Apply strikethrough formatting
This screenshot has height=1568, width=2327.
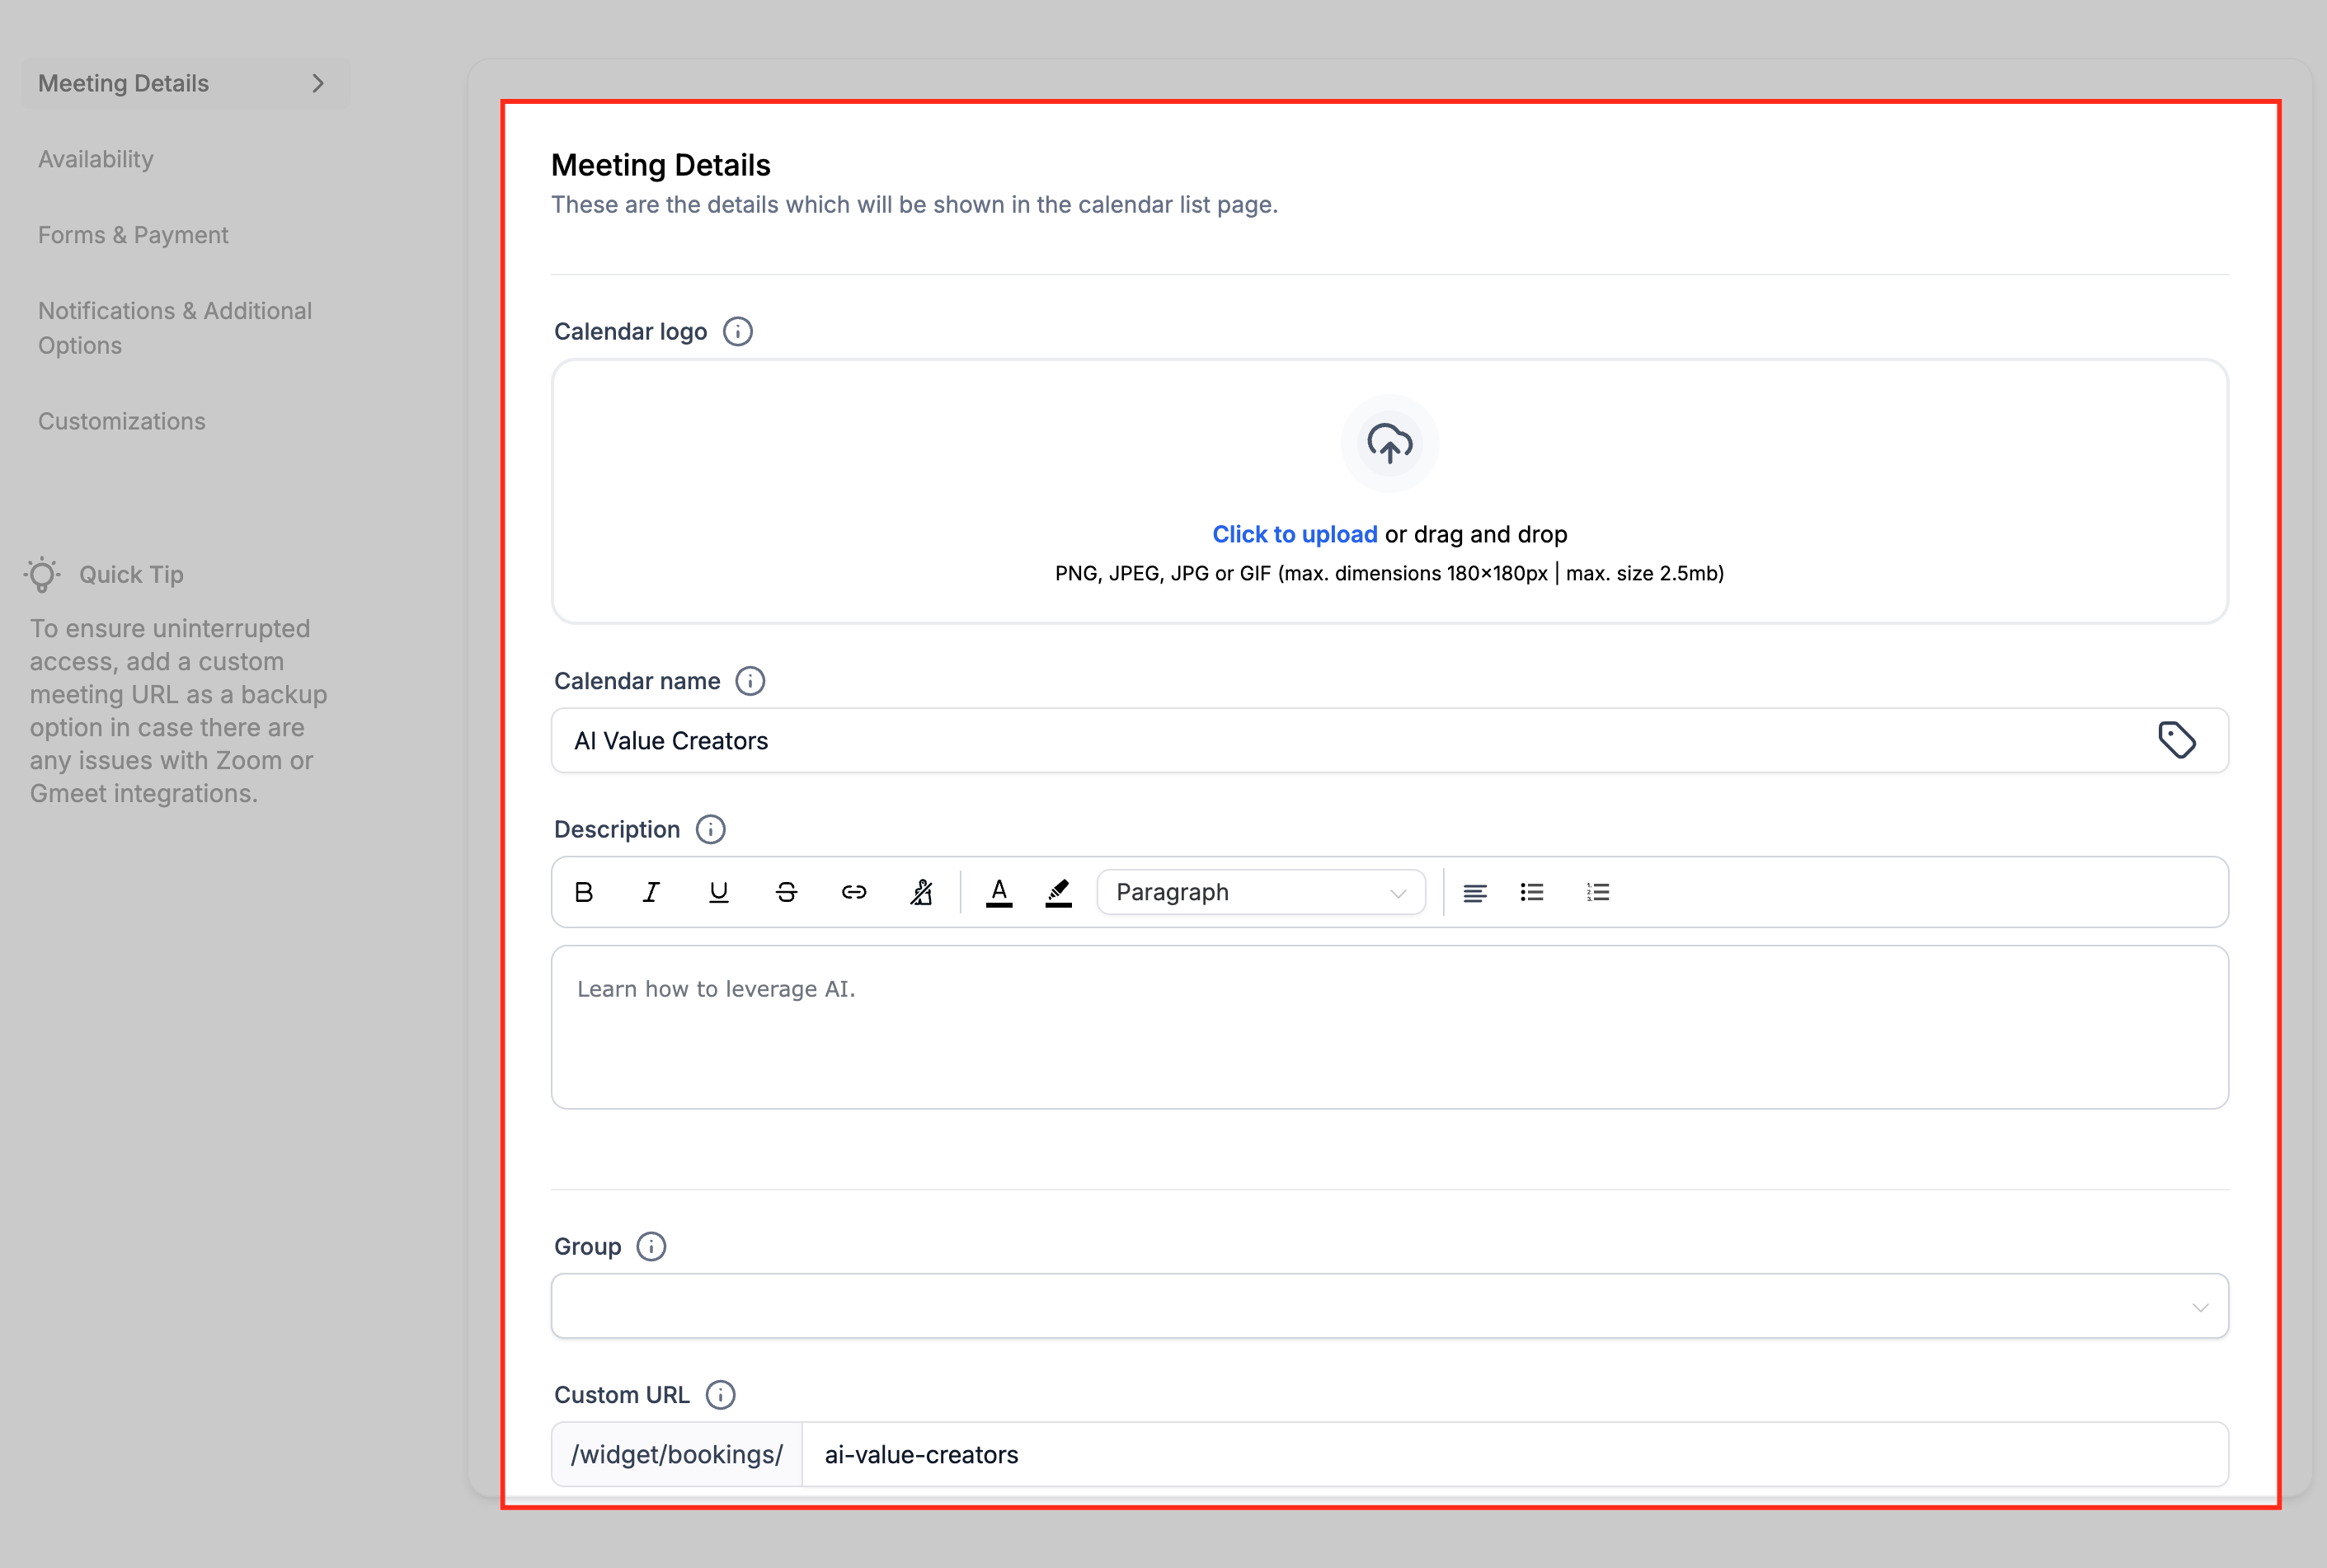[x=786, y=892]
